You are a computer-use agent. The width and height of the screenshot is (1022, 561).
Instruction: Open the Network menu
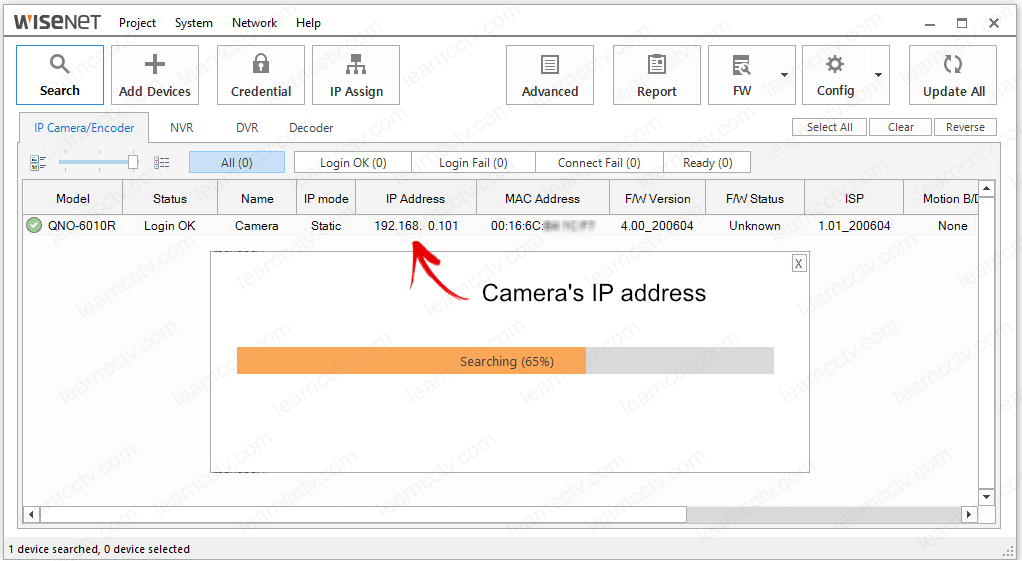[x=254, y=23]
